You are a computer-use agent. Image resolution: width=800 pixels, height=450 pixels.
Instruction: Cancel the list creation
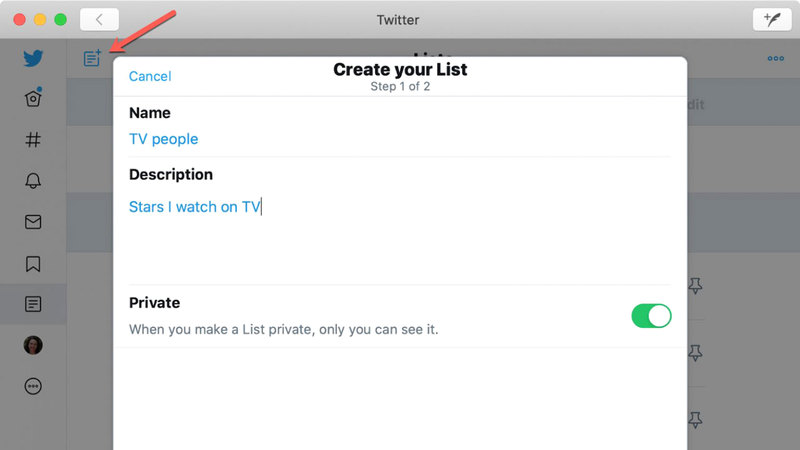(x=150, y=76)
